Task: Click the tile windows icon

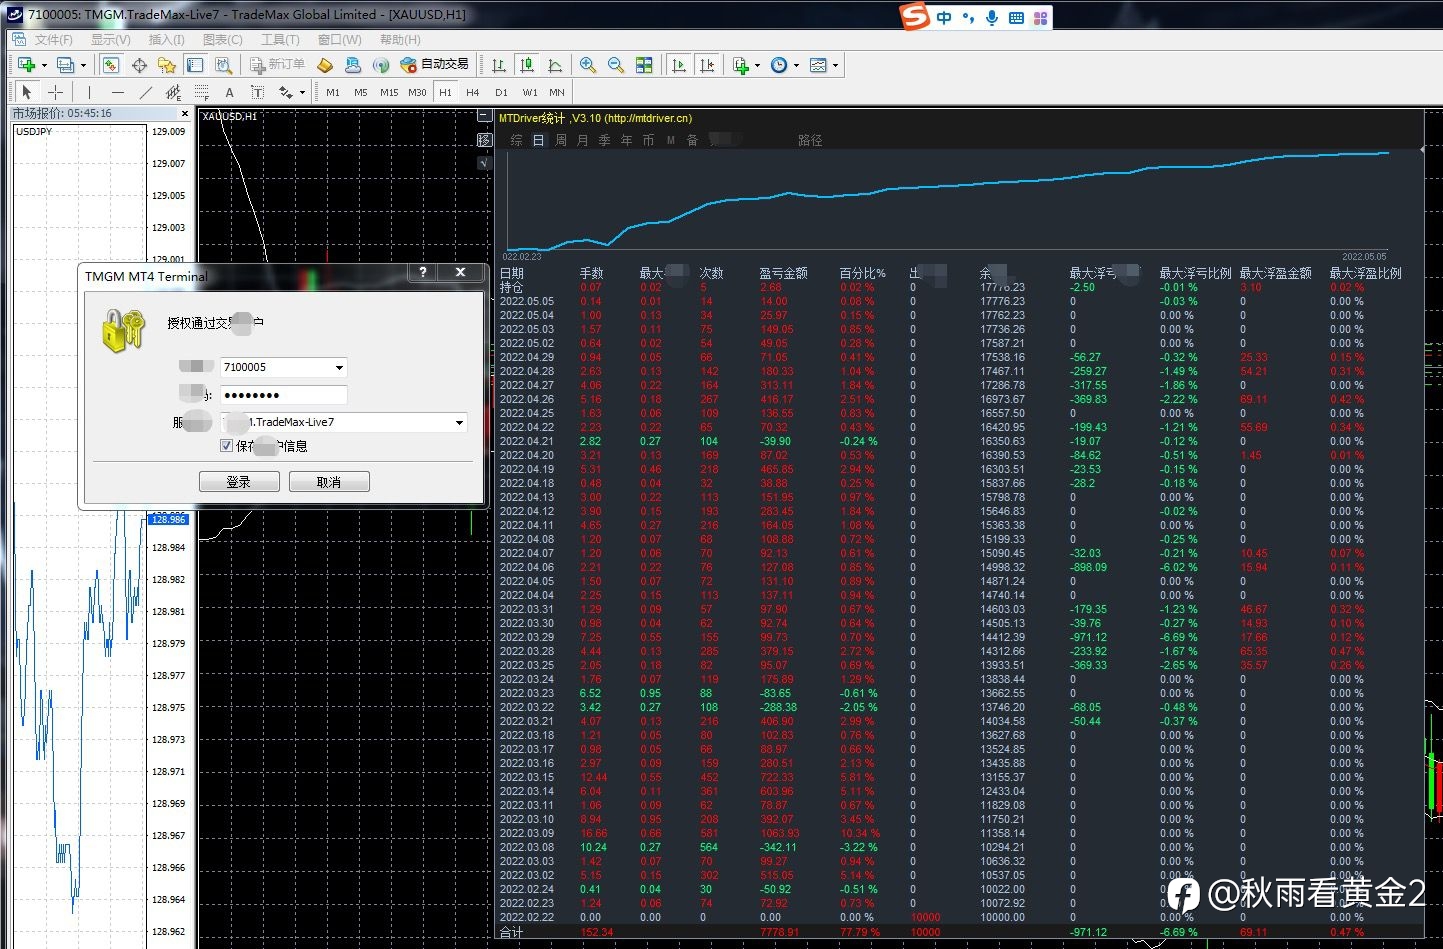Action: point(644,65)
